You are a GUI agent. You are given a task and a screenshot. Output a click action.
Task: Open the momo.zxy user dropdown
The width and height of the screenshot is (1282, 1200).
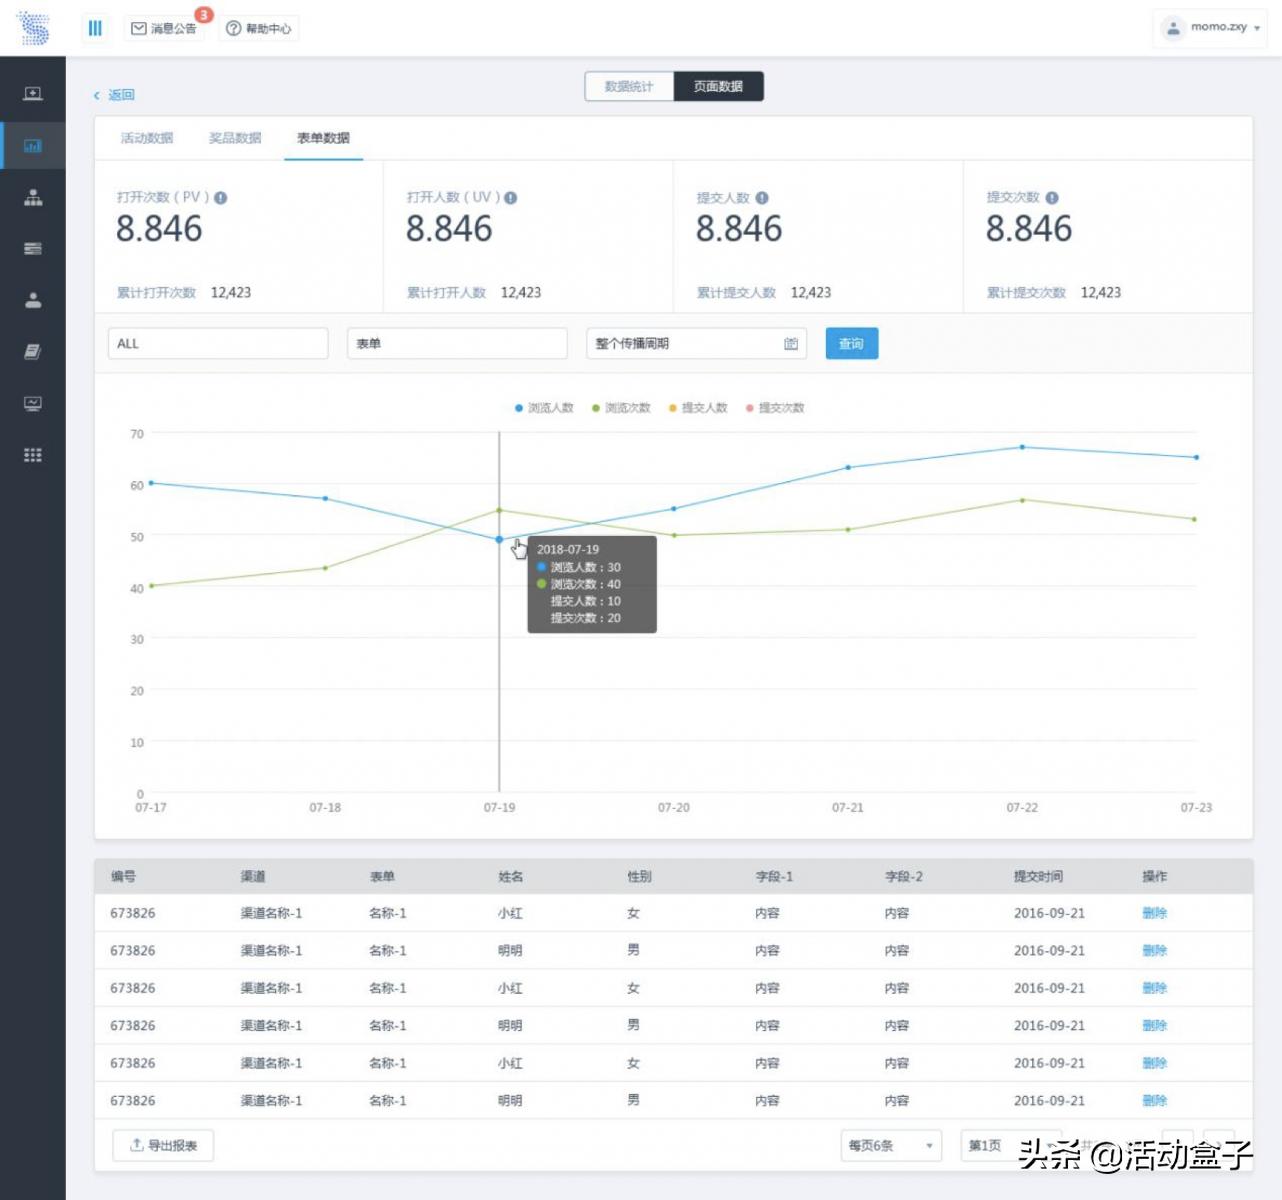[1210, 27]
